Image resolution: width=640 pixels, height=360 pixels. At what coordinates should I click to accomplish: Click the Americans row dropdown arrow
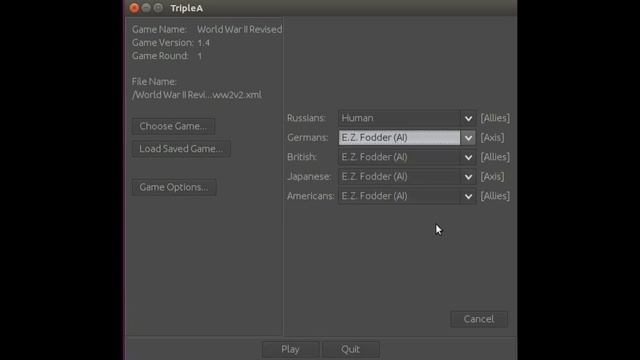(468, 197)
